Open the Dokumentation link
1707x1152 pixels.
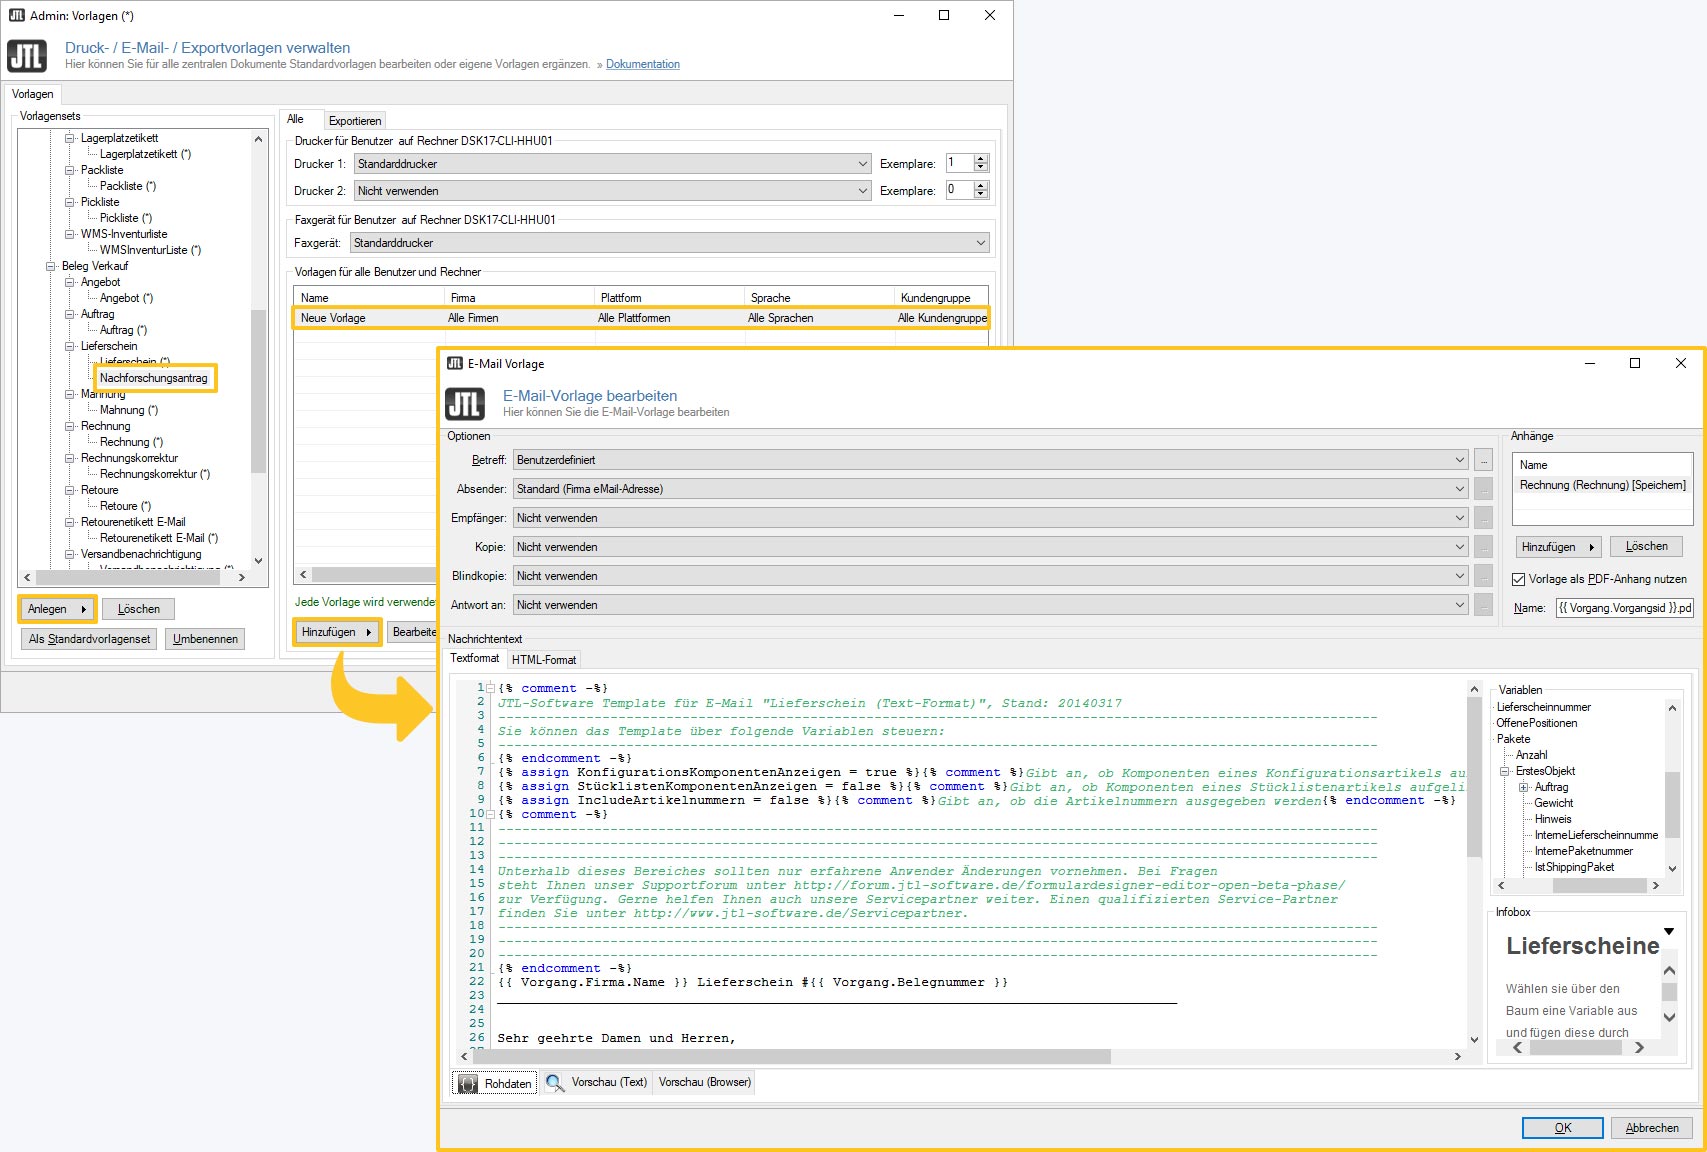tap(642, 64)
